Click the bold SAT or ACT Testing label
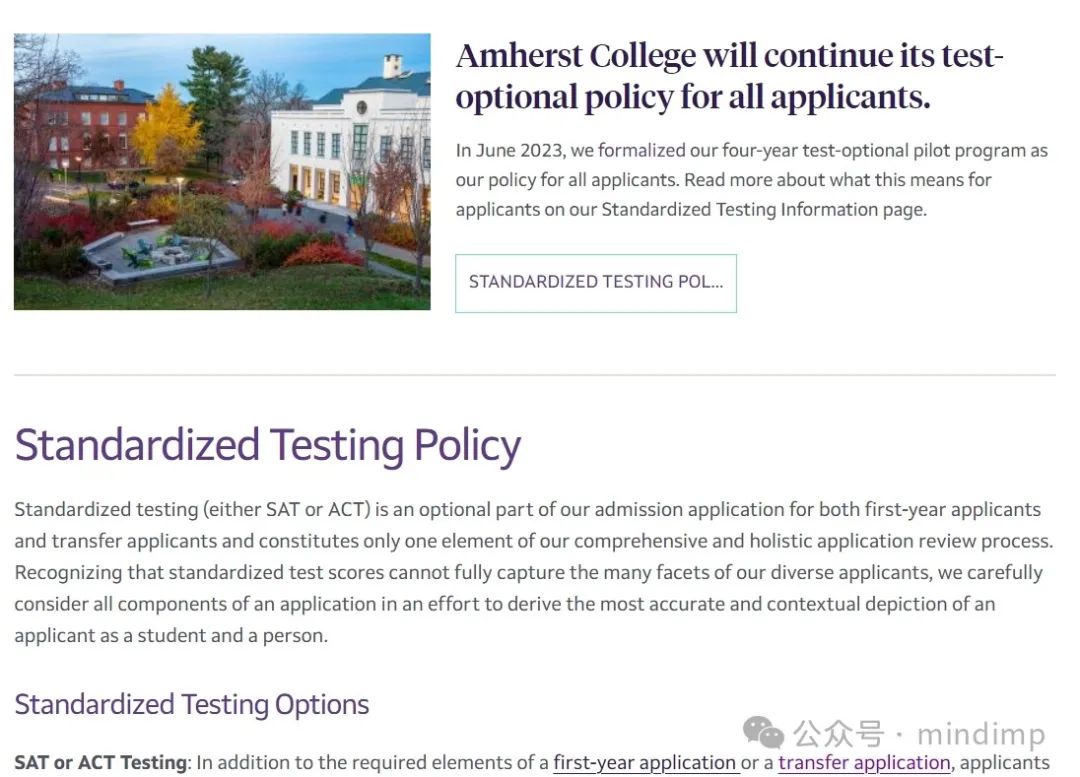Image resolution: width=1080 pixels, height=777 pixels. pyautogui.click(x=101, y=763)
